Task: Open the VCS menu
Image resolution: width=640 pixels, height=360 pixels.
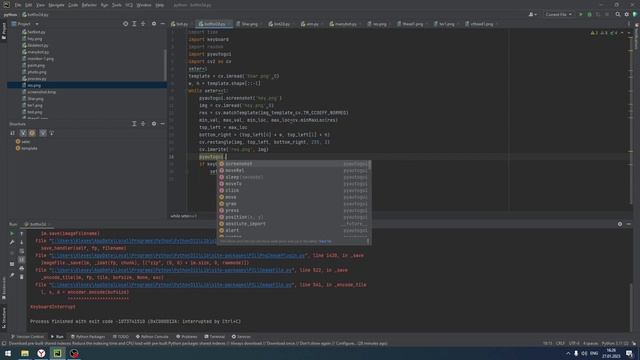Action: [x=129, y=5]
